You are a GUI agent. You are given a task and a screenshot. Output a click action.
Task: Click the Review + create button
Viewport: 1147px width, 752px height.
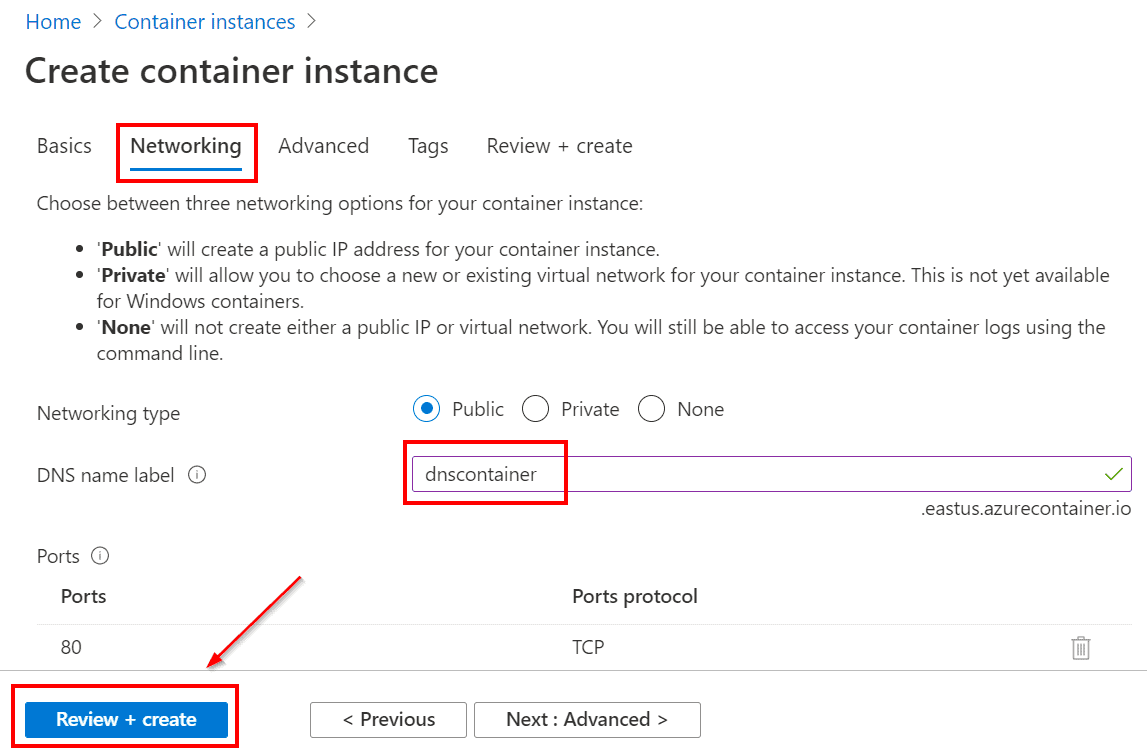[126, 719]
